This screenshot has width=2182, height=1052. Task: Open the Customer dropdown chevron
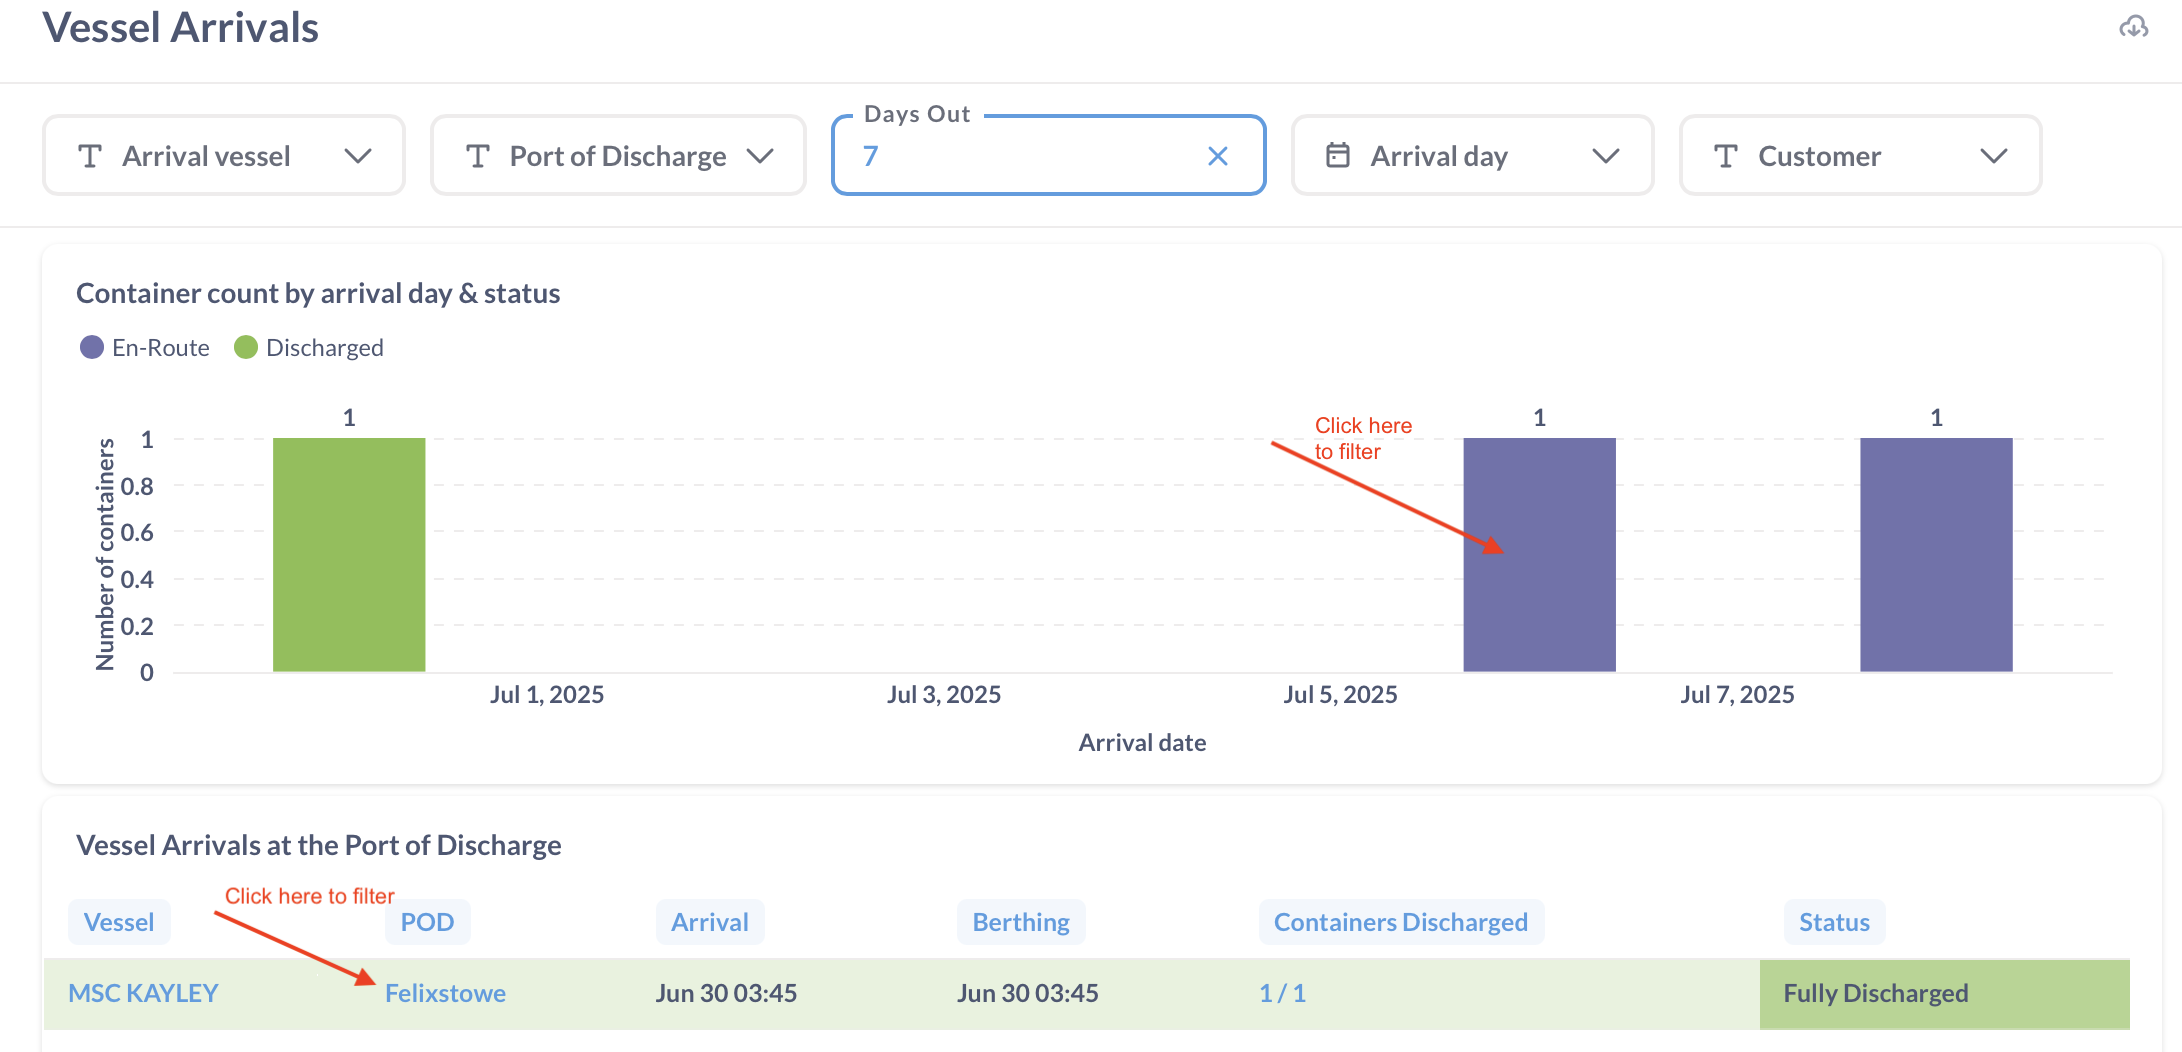tap(1993, 156)
